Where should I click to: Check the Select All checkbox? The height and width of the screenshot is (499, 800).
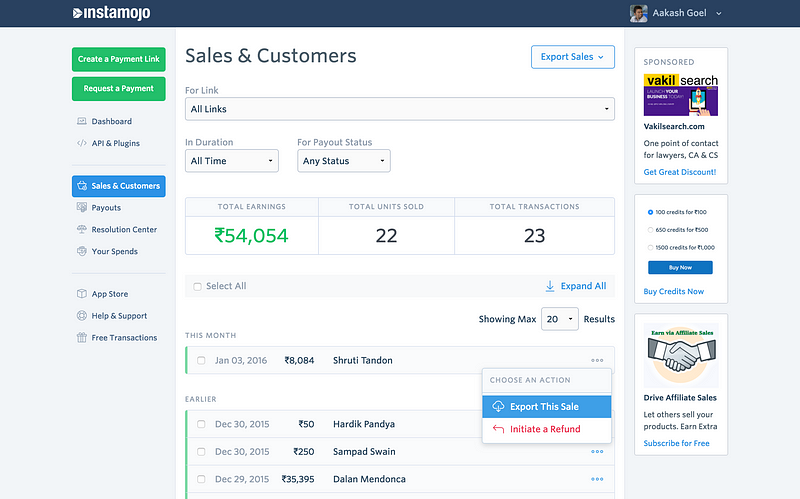(x=197, y=286)
